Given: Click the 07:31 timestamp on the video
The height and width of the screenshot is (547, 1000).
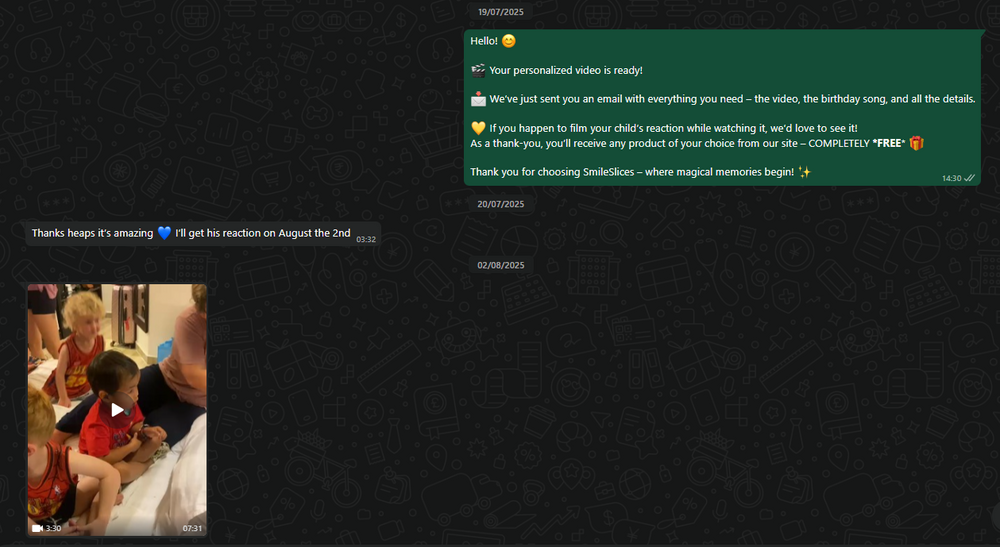Looking at the screenshot, I should click(x=192, y=528).
